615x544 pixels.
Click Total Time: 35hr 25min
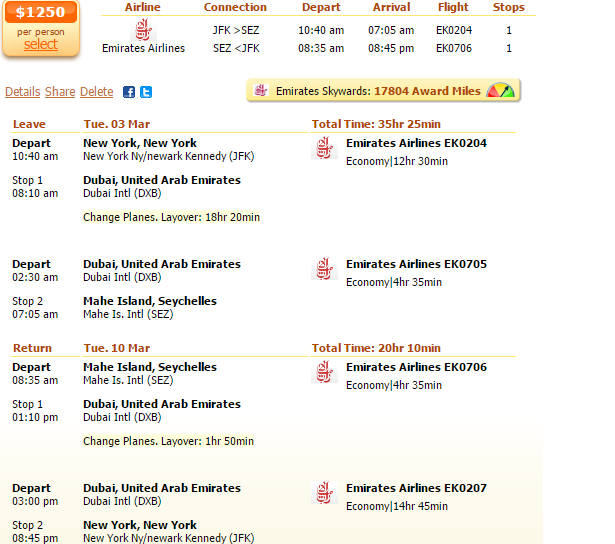click(376, 124)
